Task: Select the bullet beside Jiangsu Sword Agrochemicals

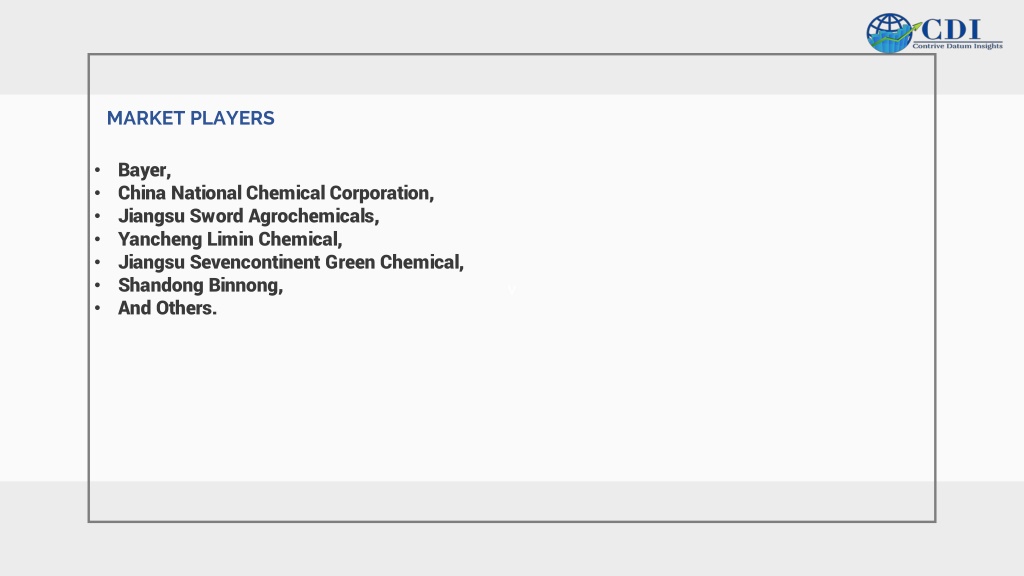Action: coord(97,216)
